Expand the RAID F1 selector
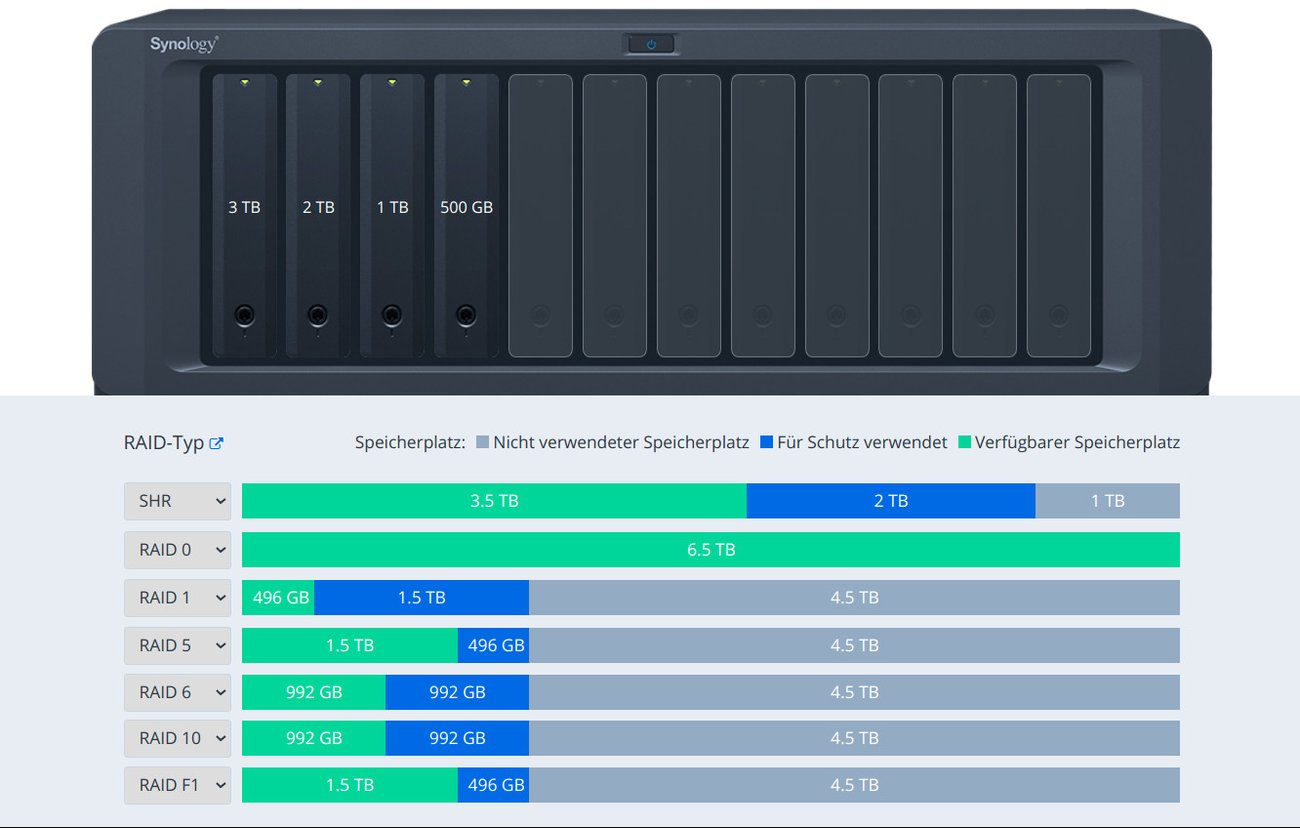The height and width of the screenshot is (828, 1300). coord(177,785)
